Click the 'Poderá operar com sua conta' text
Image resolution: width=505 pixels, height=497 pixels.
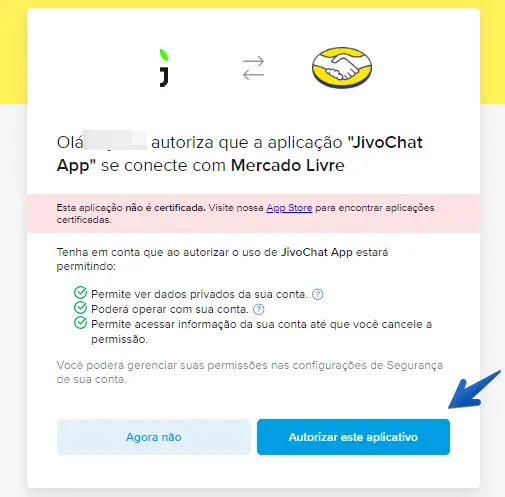[170, 309]
